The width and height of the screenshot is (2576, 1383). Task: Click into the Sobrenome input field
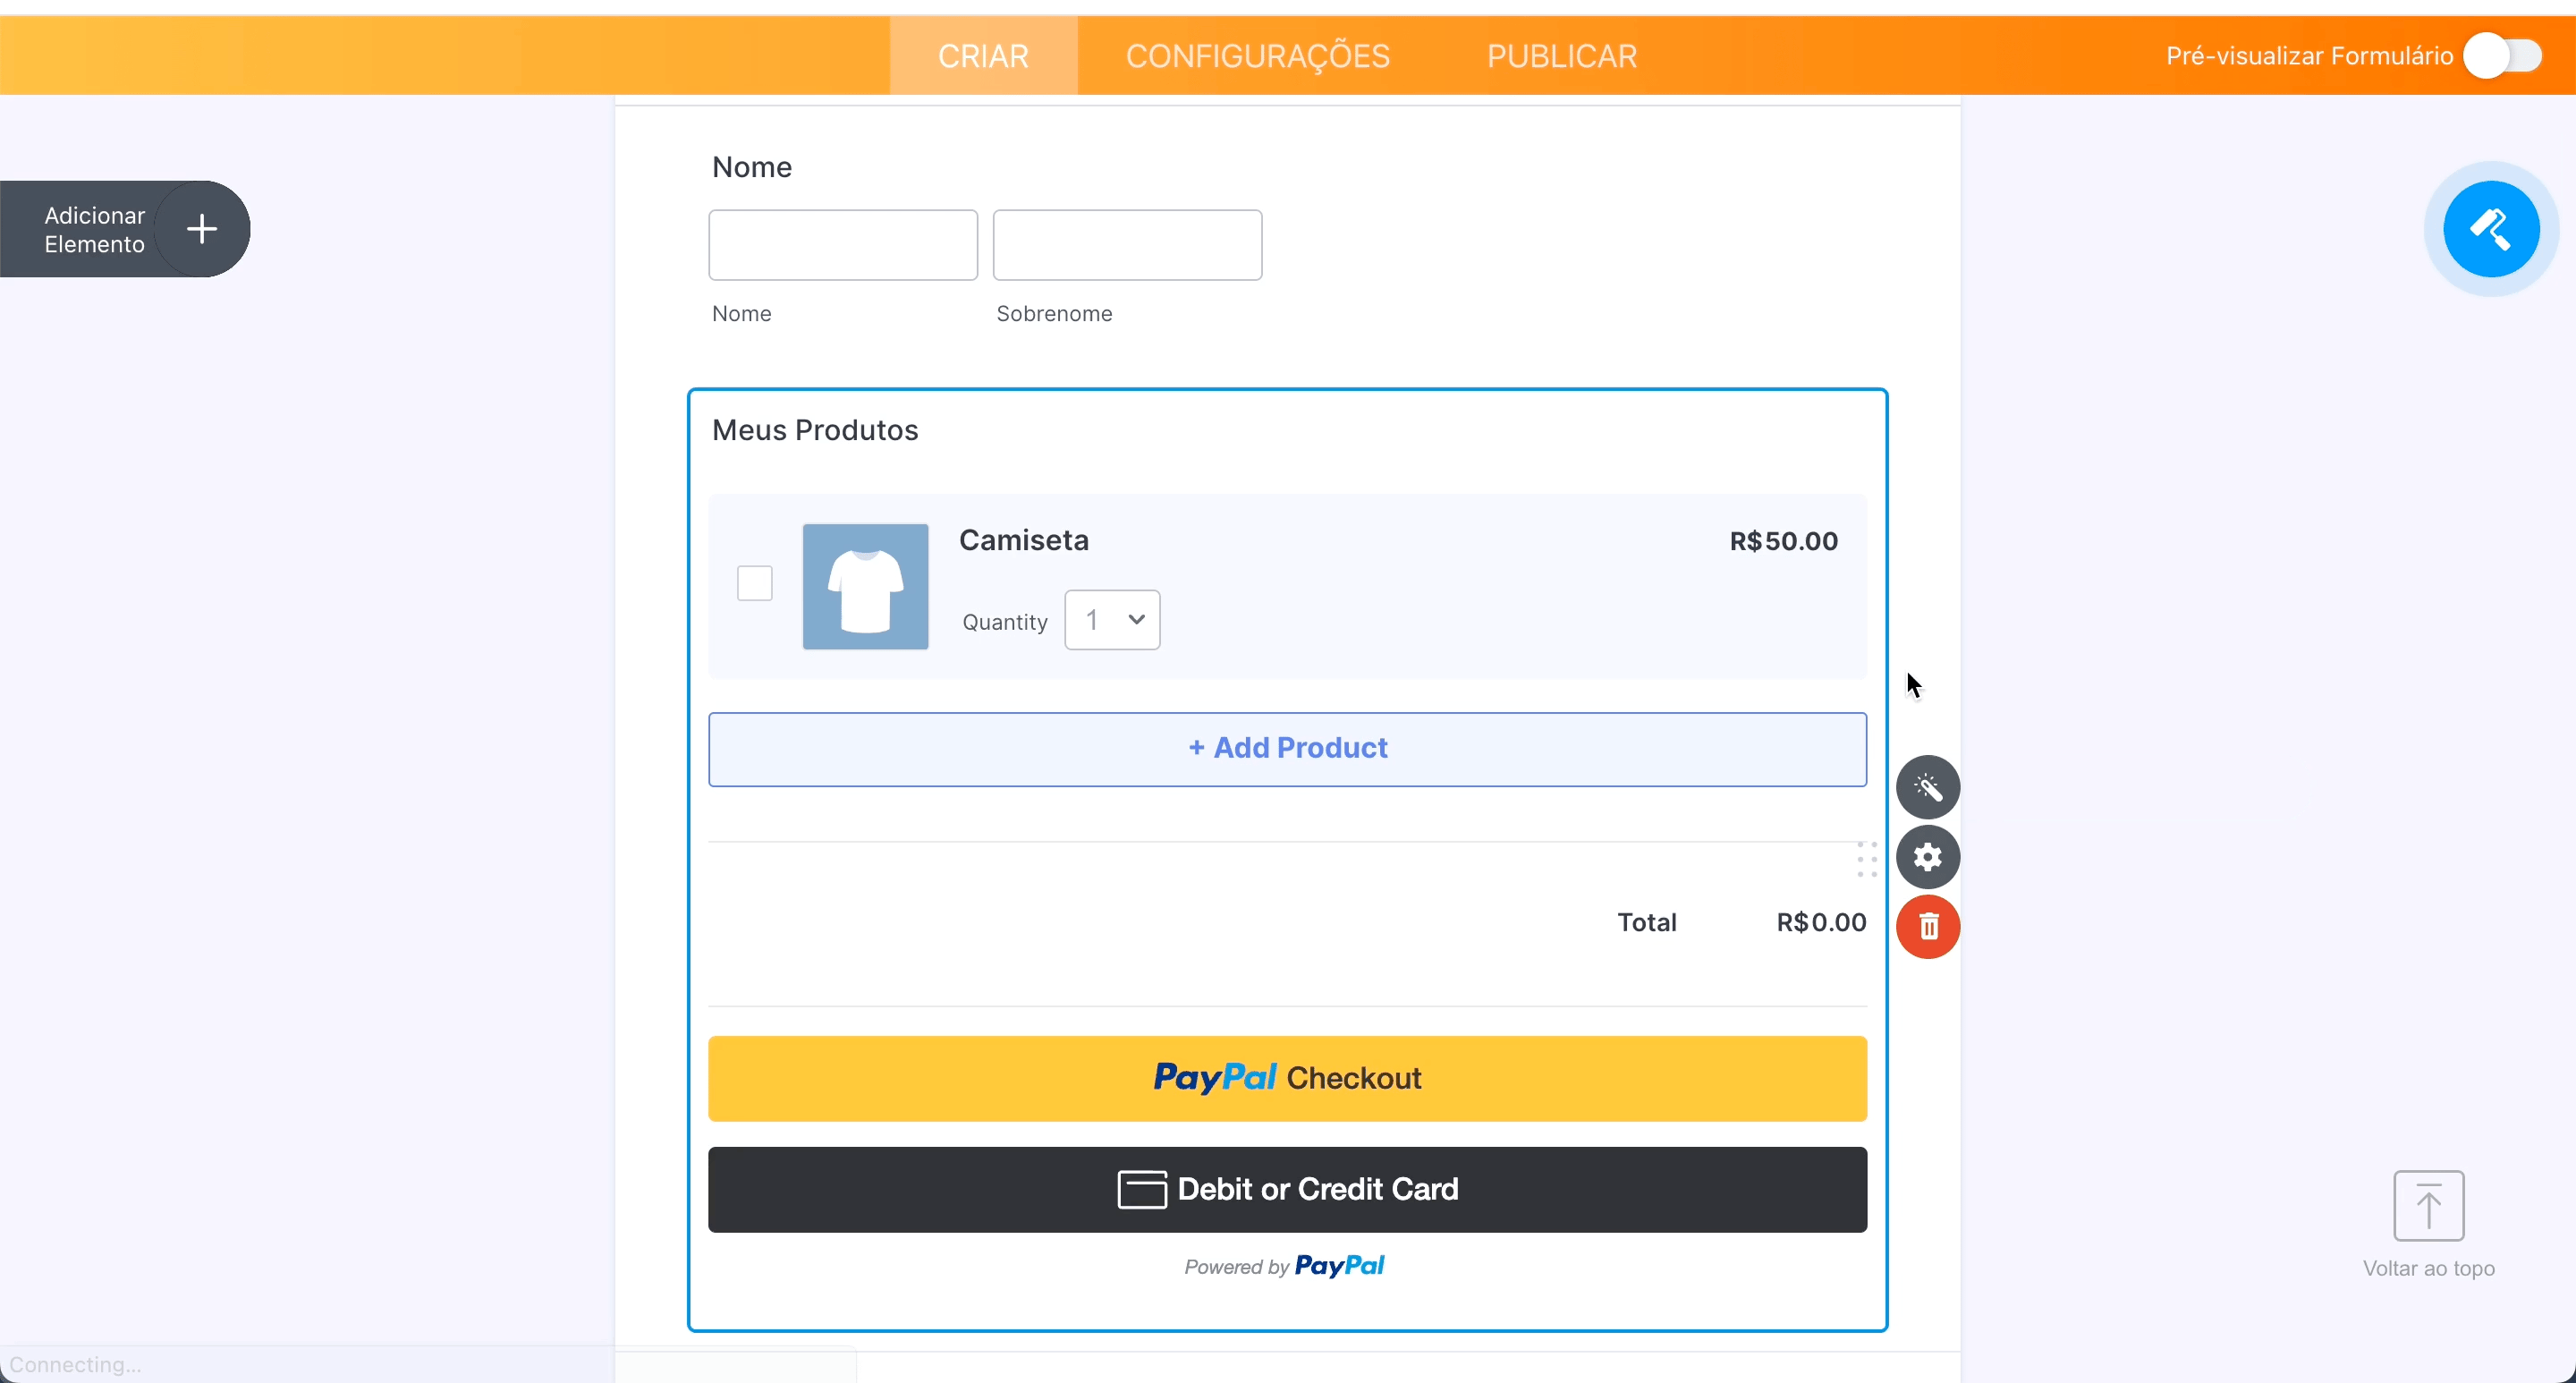[1127, 245]
